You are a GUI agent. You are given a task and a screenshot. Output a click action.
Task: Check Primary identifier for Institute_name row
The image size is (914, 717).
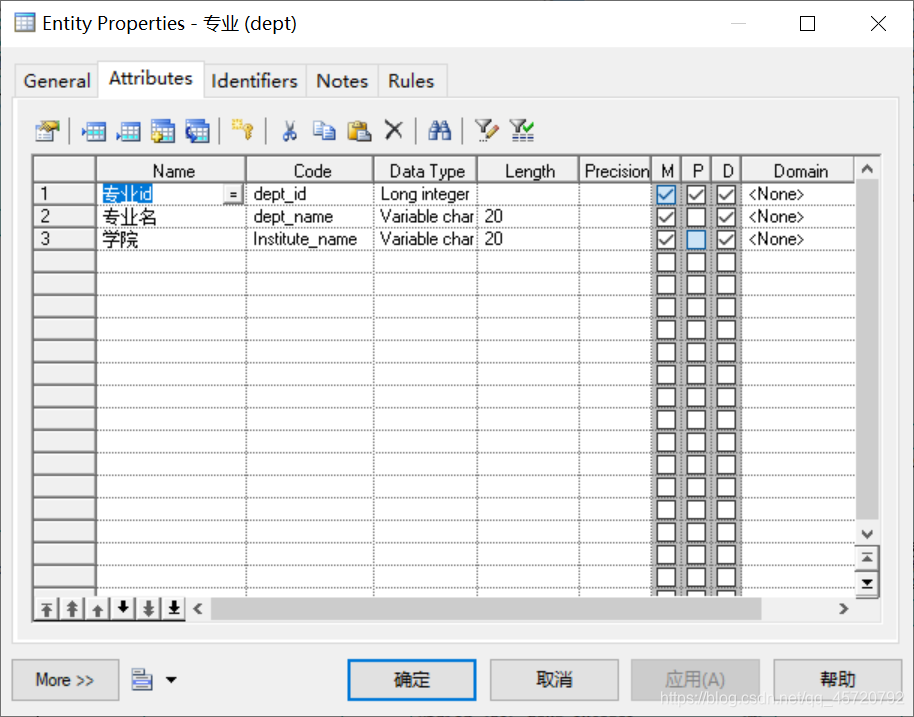(x=696, y=240)
